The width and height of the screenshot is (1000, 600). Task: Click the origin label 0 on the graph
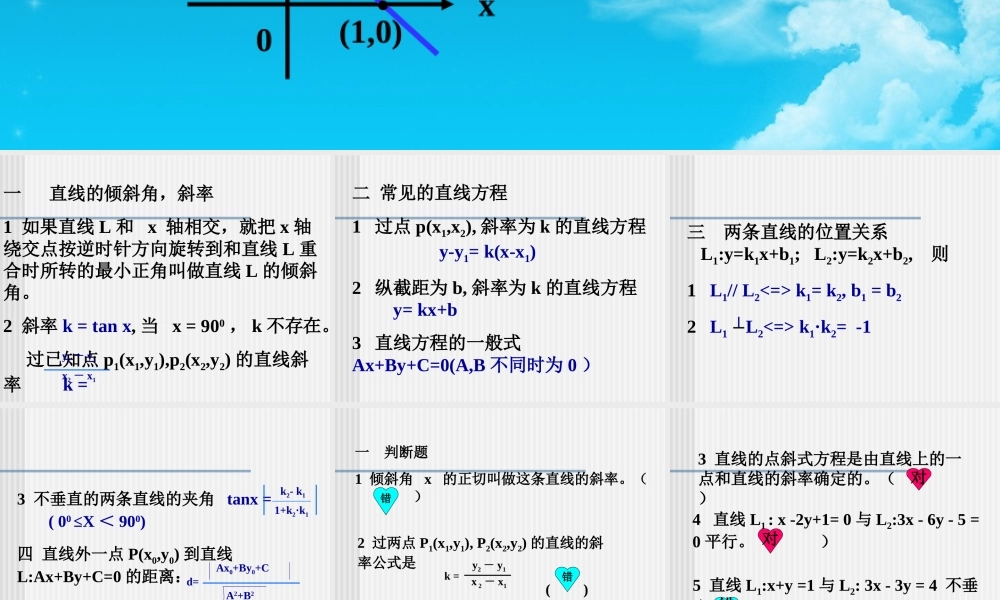264,41
